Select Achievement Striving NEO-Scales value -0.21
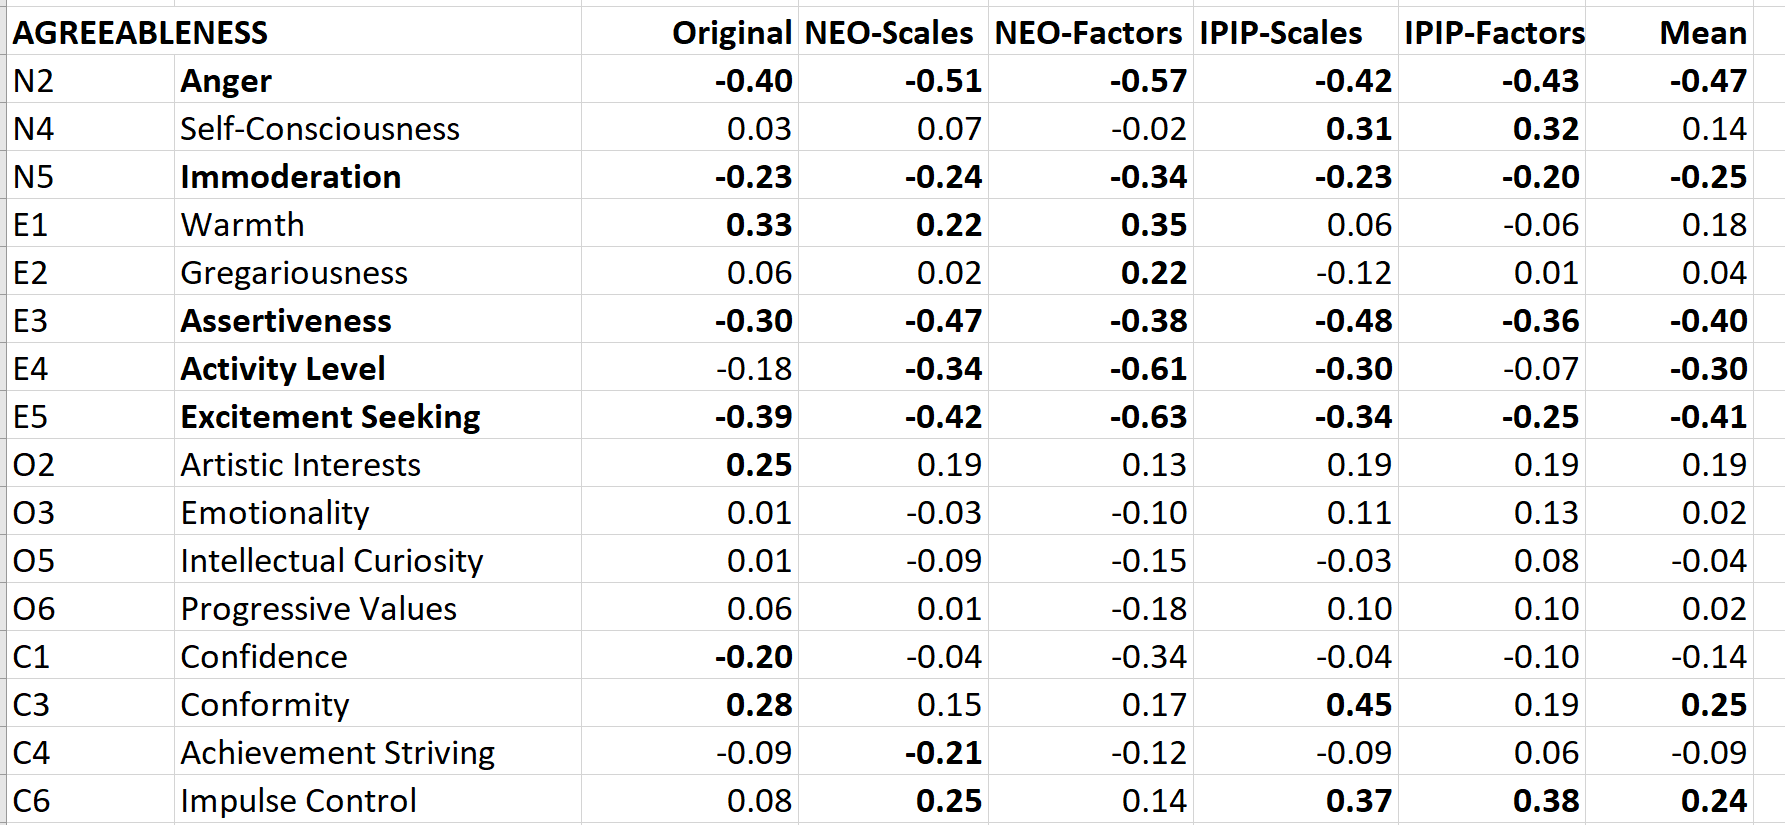This screenshot has height=825, width=1785. point(943,753)
